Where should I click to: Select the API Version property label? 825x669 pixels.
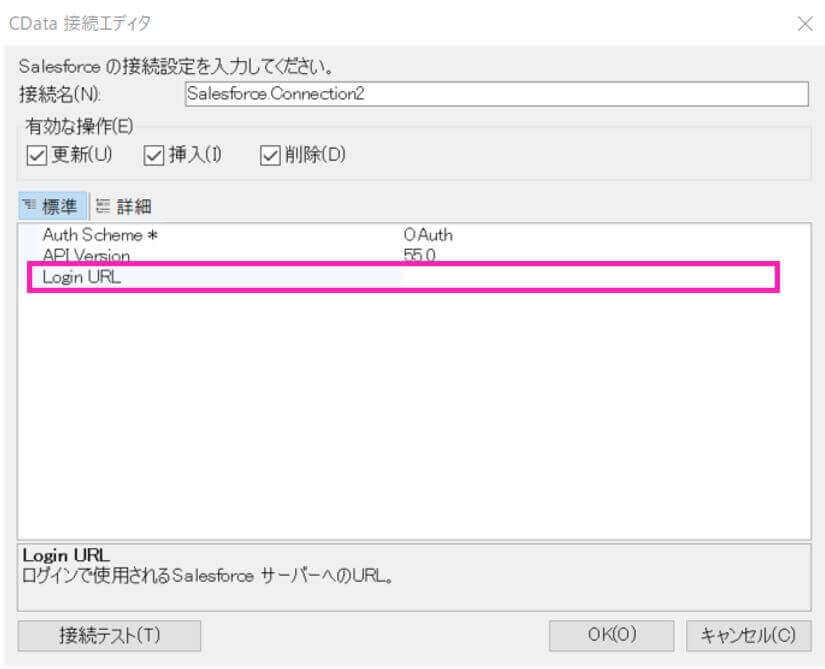86,256
